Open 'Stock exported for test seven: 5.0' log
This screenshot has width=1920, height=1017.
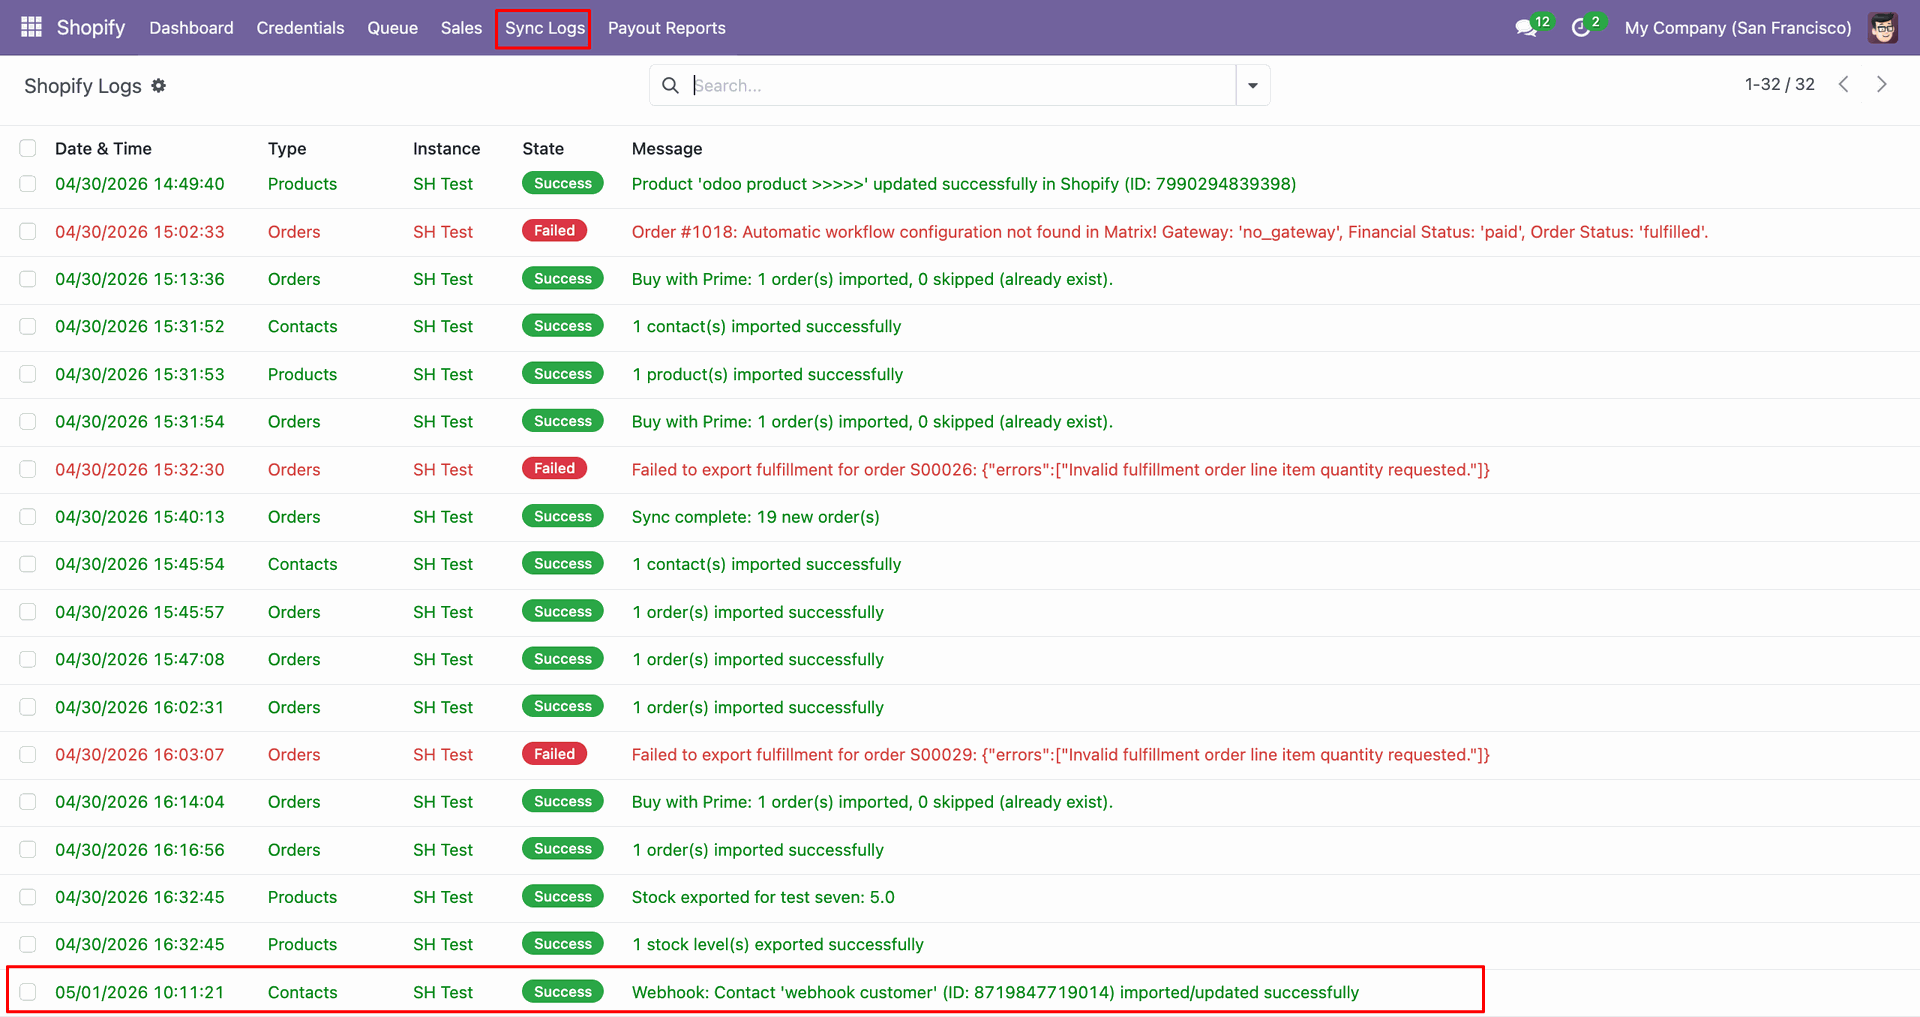pos(763,897)
